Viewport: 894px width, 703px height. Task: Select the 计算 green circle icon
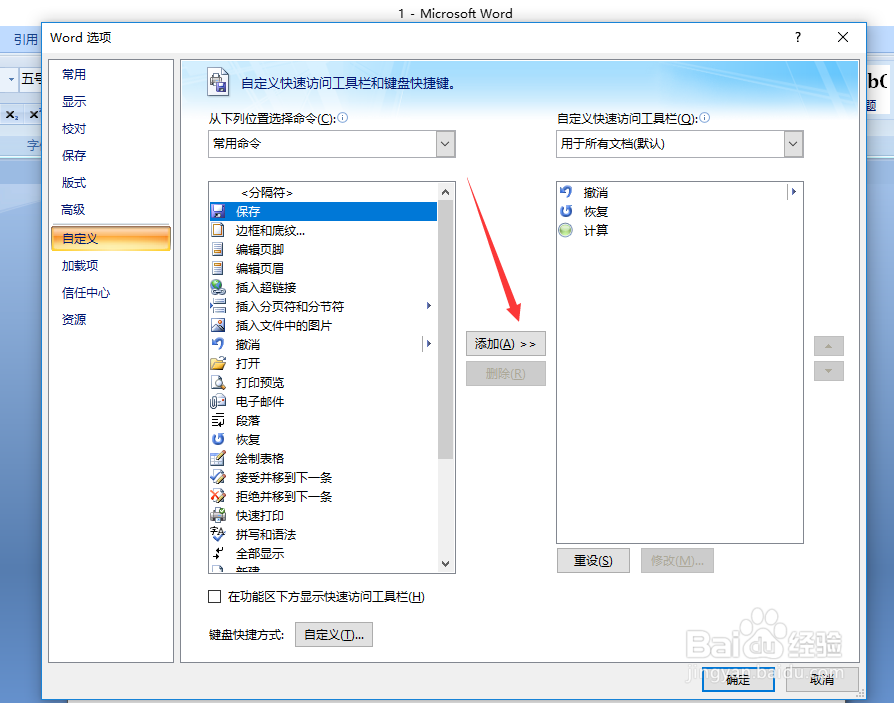[x=566, y=230]
